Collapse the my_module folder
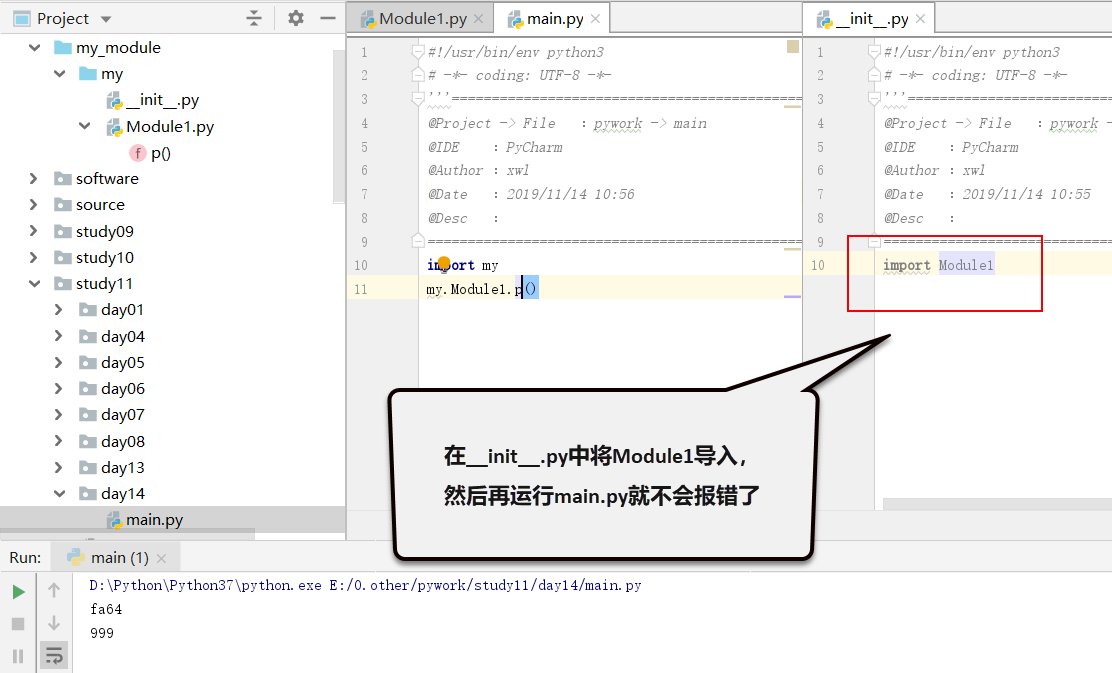The width and height of the screenshot is (1112, 673). coord(36,46)
